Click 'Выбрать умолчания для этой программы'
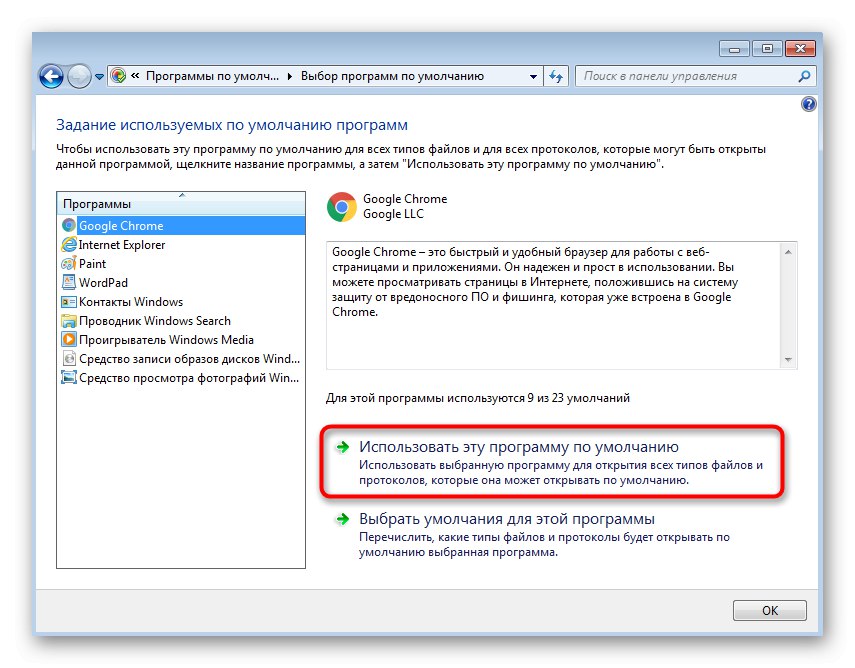 coord(507,519)
